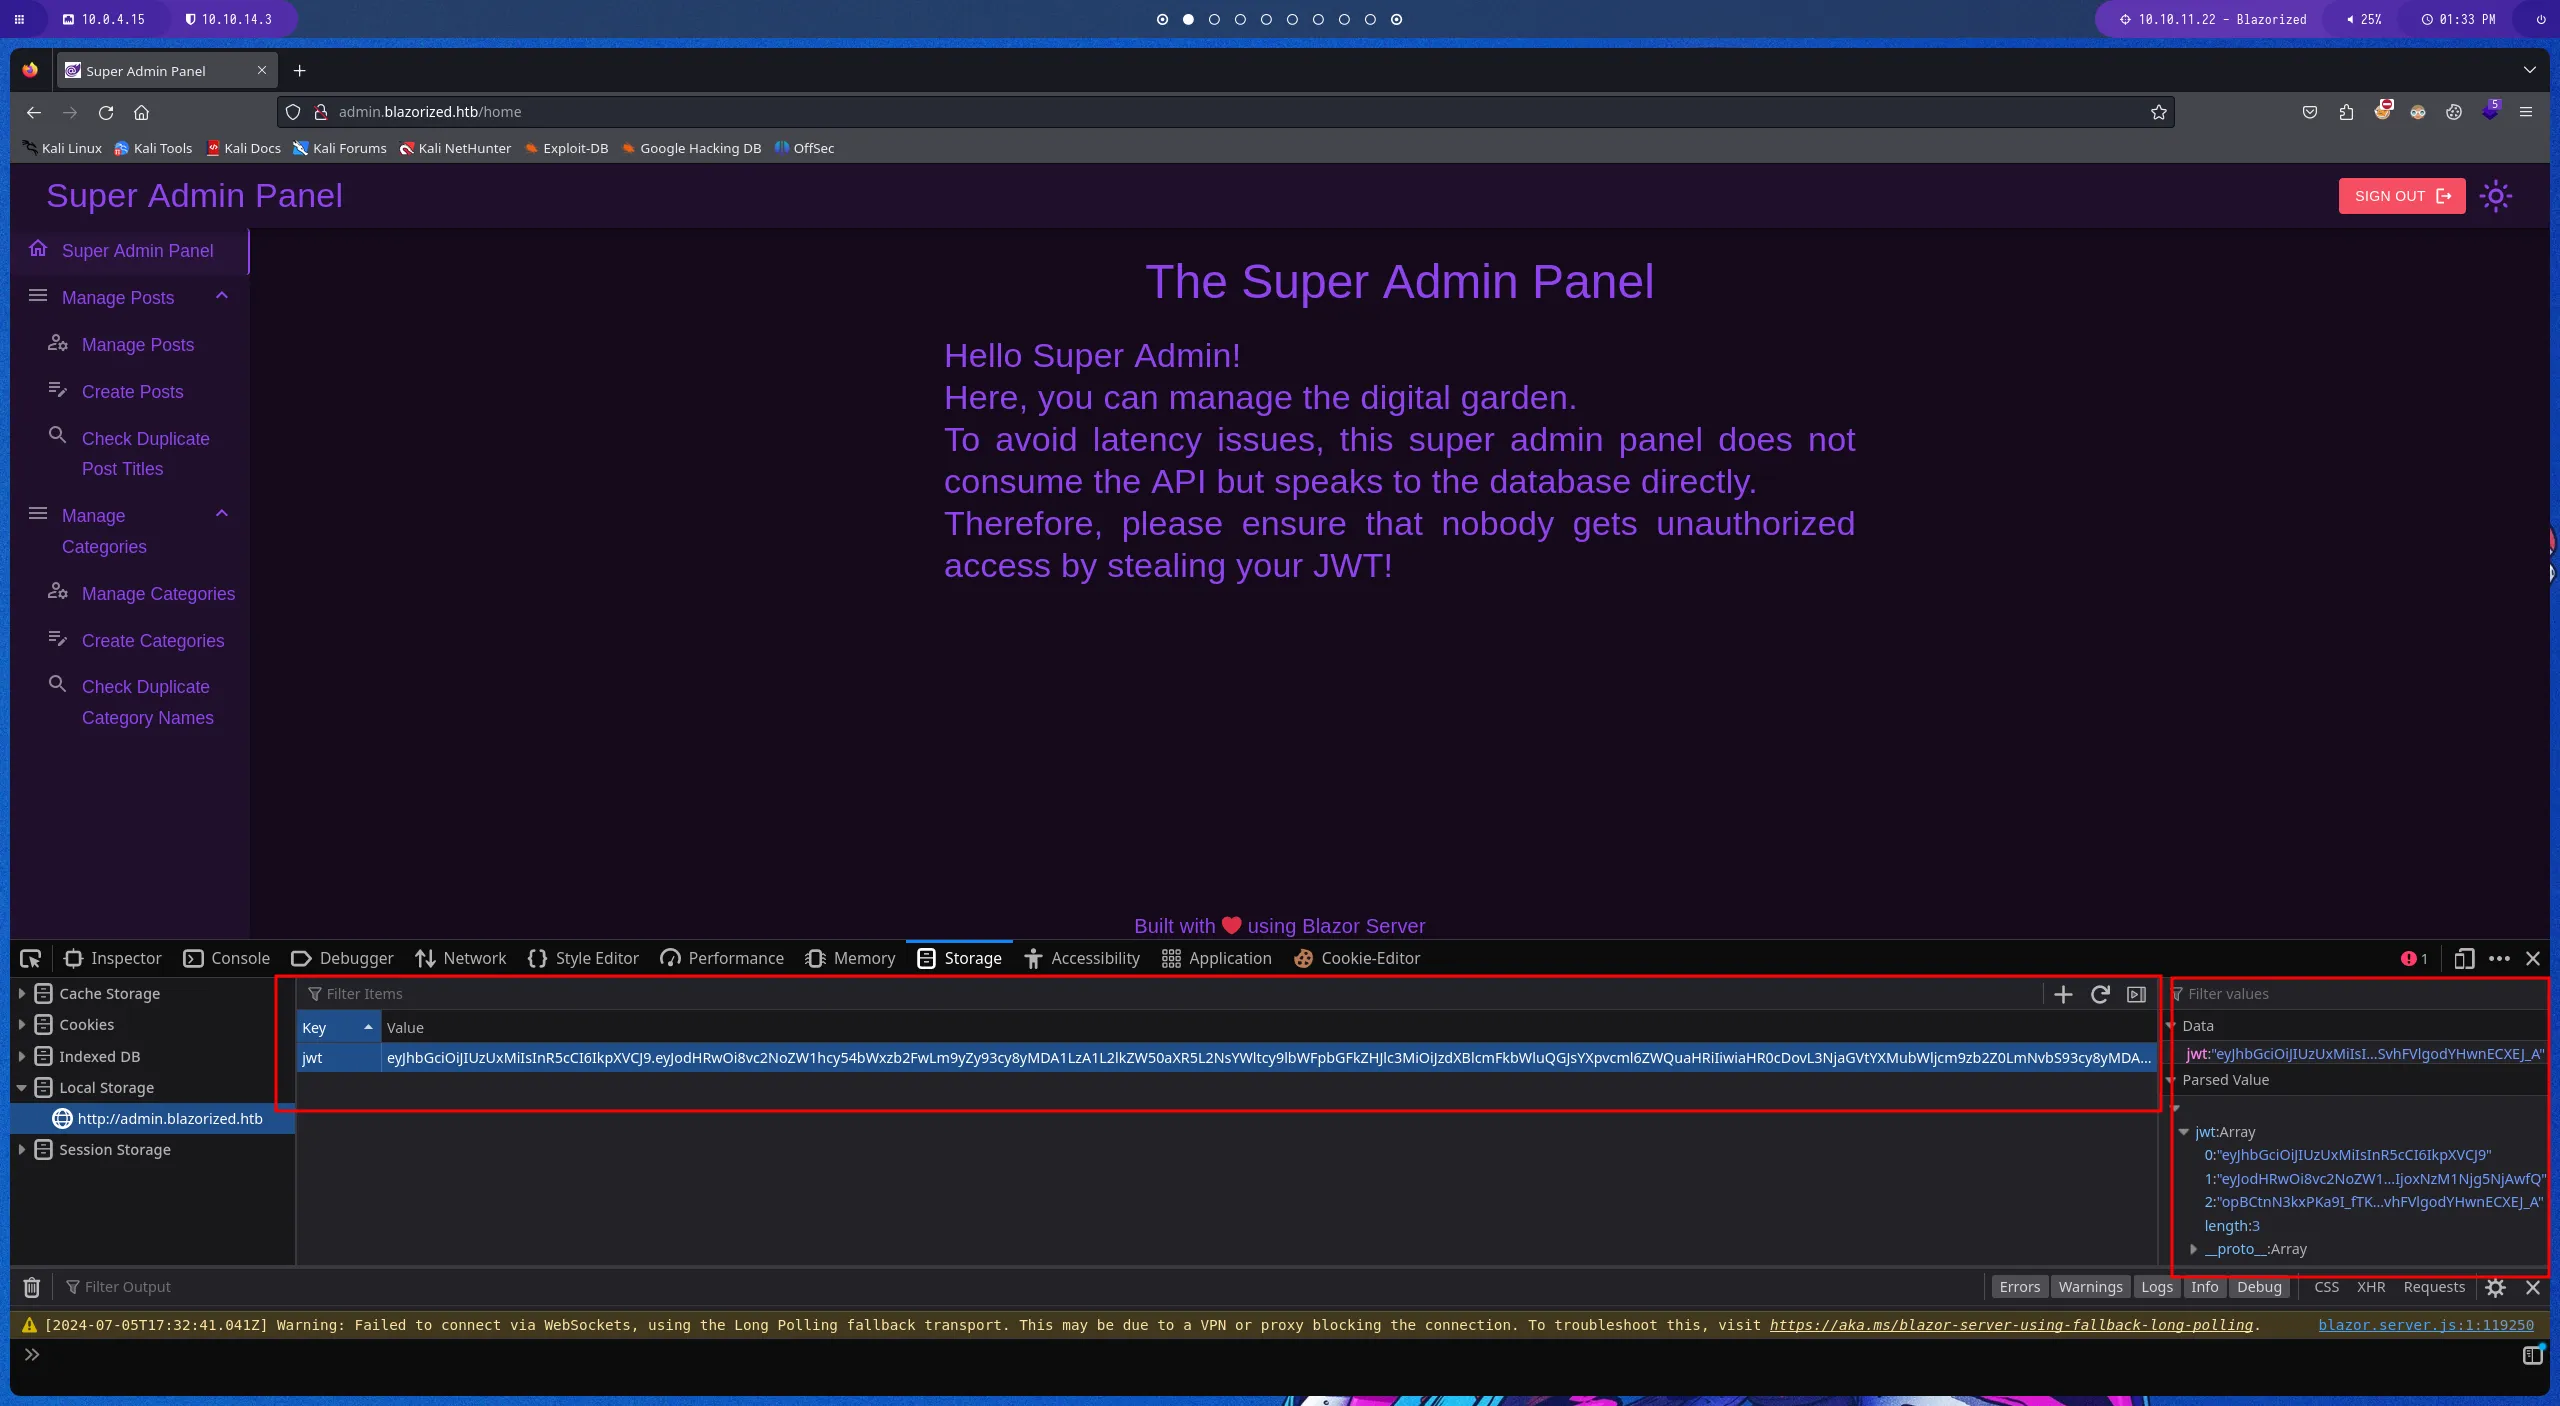Switch to the Network devtools tab
This screenshot has width=2560, height=1406.
pos(461,958)
